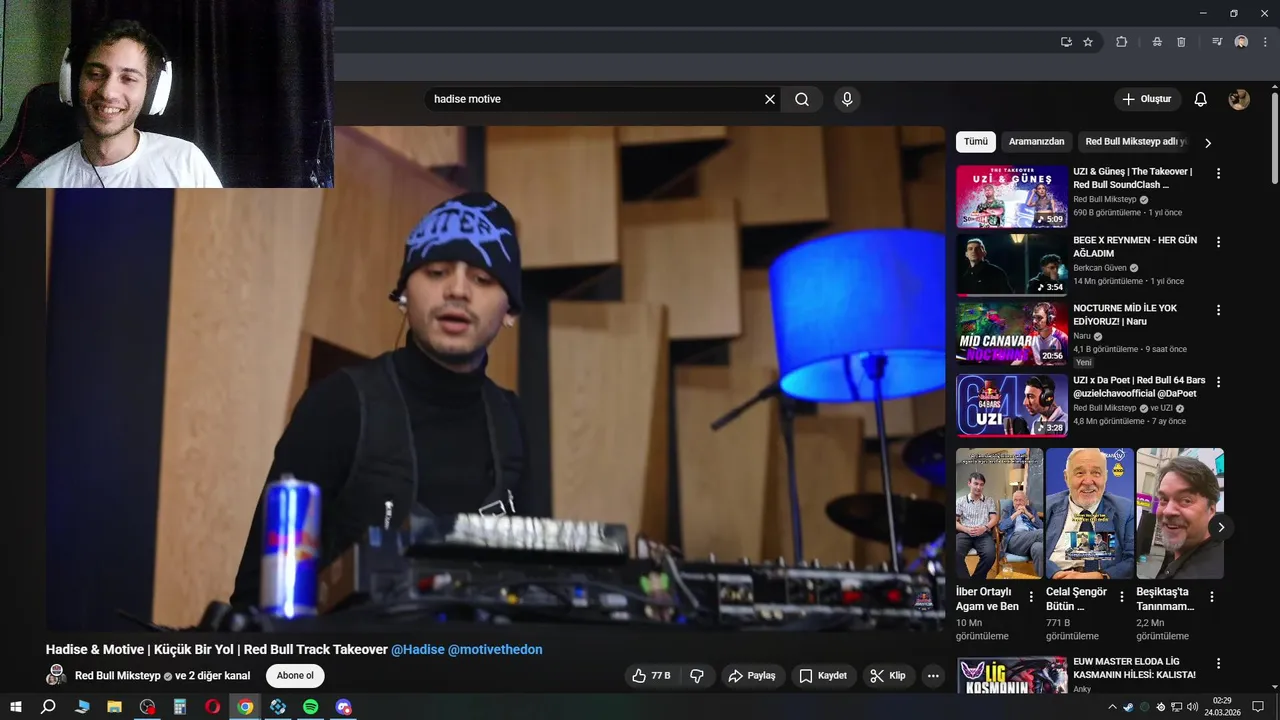Open taskbar clock 02:29 date

tap(1222, 707)
